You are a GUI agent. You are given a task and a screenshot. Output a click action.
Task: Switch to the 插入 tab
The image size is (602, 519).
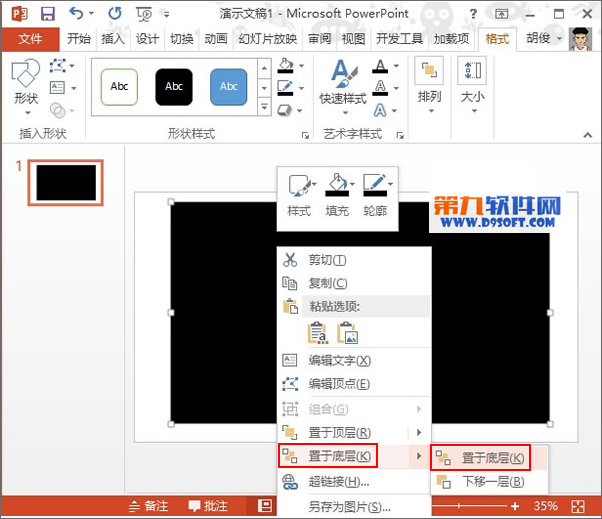tap(113, 39)
